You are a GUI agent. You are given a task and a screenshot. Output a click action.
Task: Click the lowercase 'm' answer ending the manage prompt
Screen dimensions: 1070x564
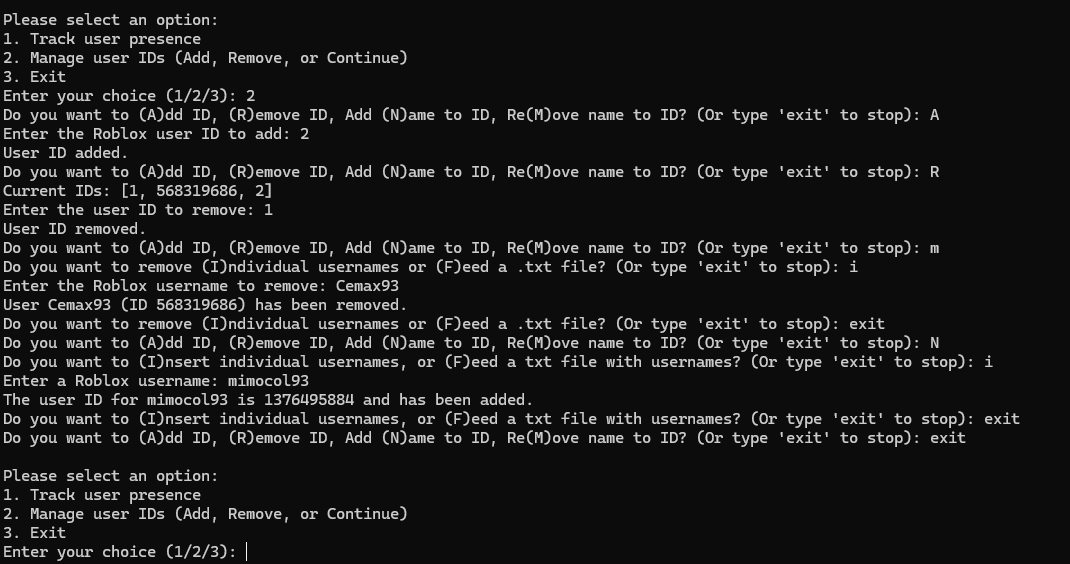point(935,248)
